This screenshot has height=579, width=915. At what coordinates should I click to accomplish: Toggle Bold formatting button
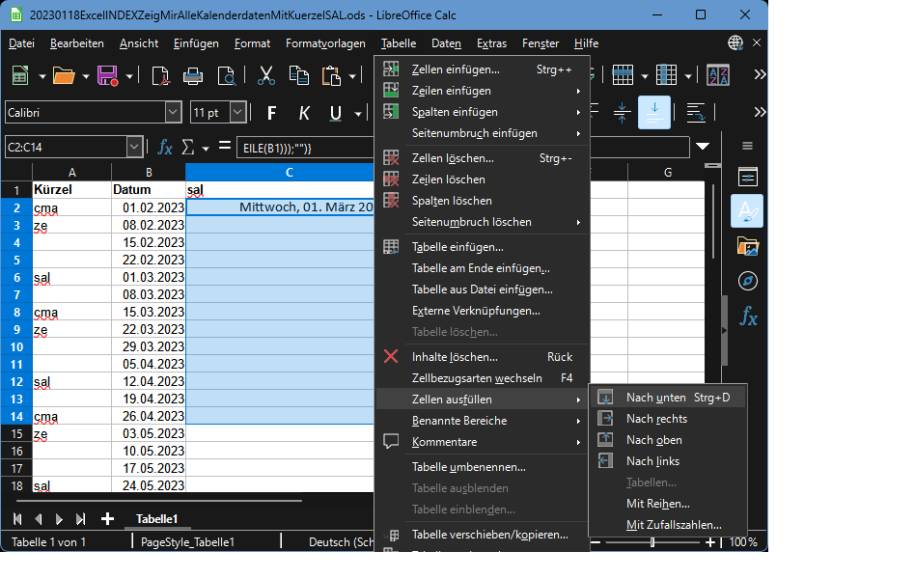270,112
